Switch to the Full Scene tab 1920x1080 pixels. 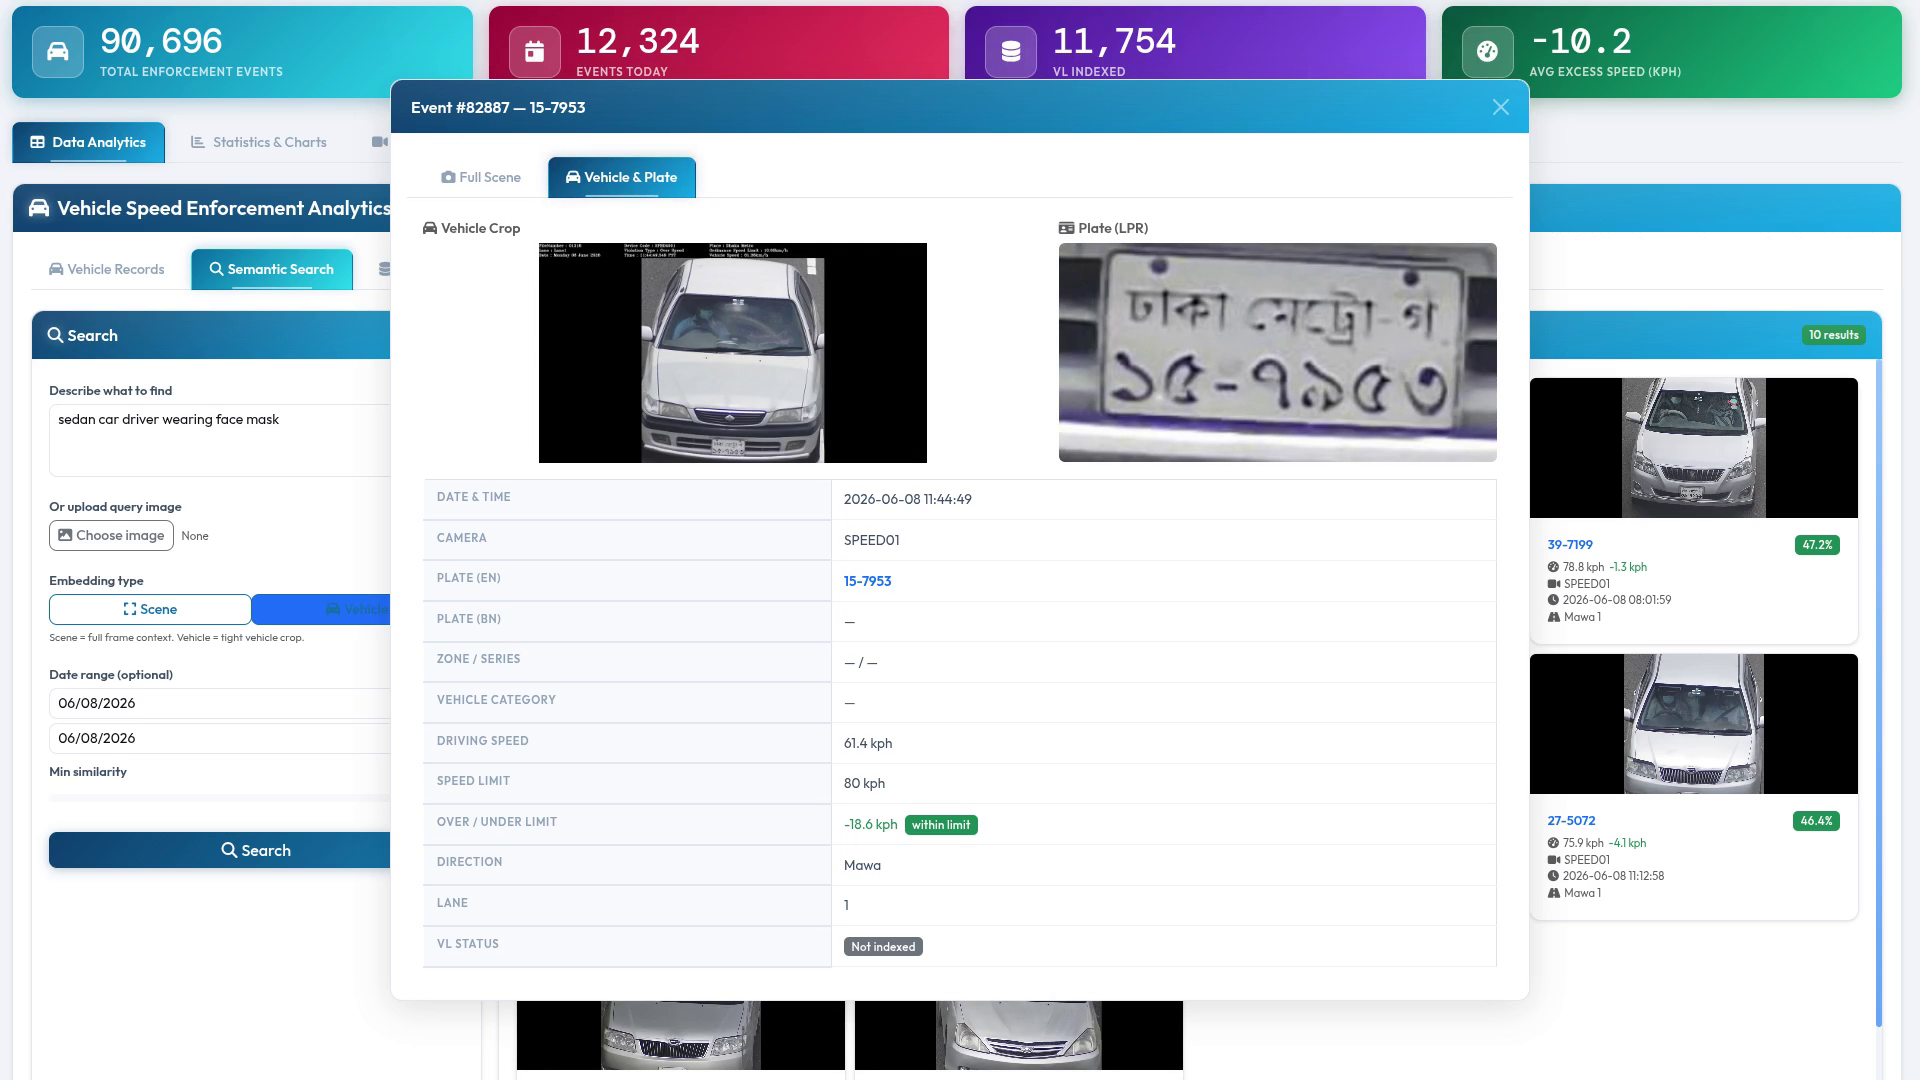tap(481, 177)
